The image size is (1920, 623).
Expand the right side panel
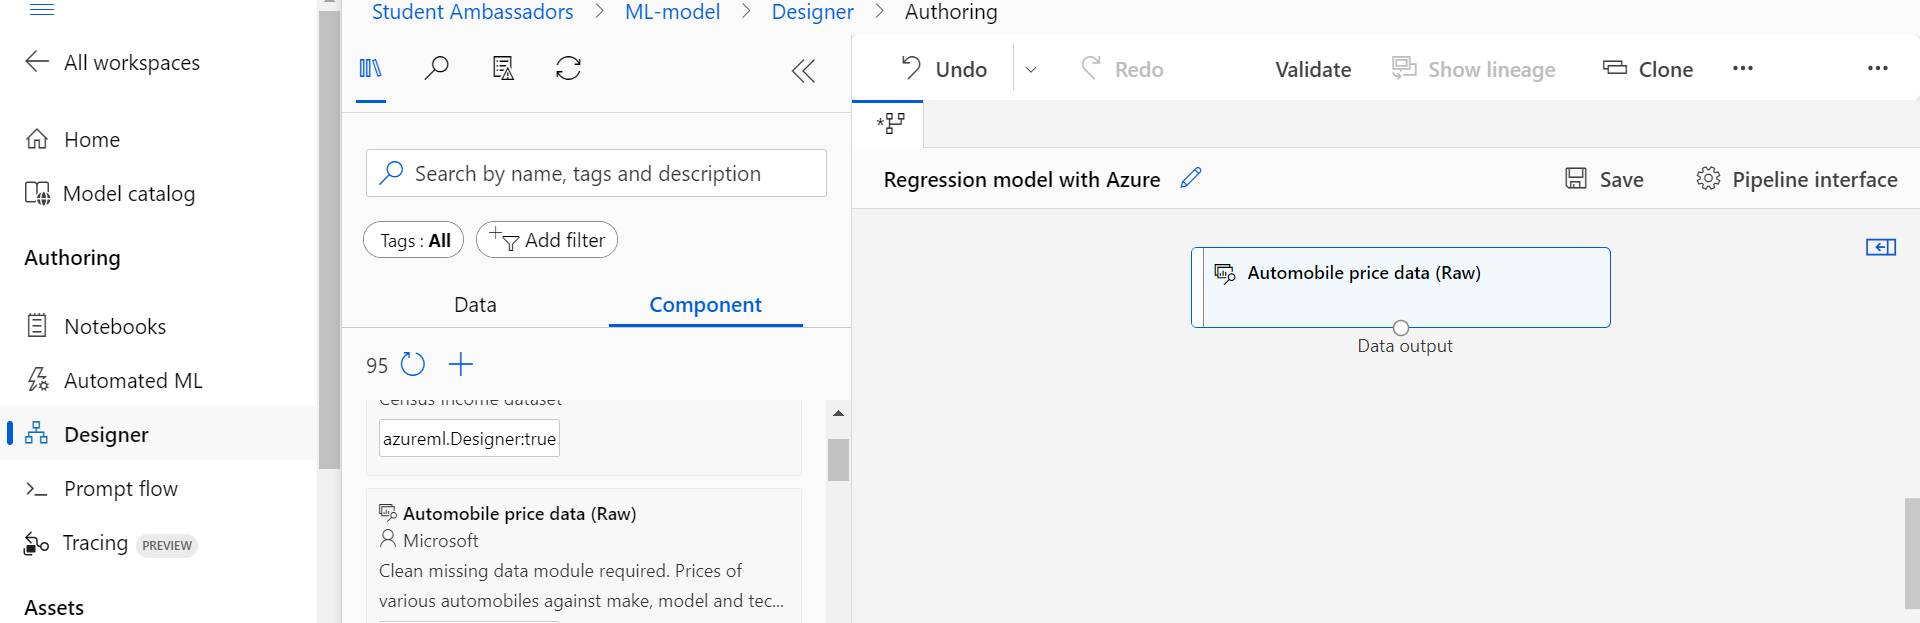pos(1881,247)
